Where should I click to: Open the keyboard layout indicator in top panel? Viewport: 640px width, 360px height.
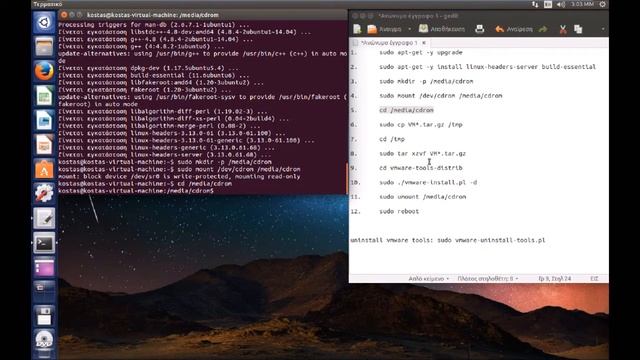[548, 4]
